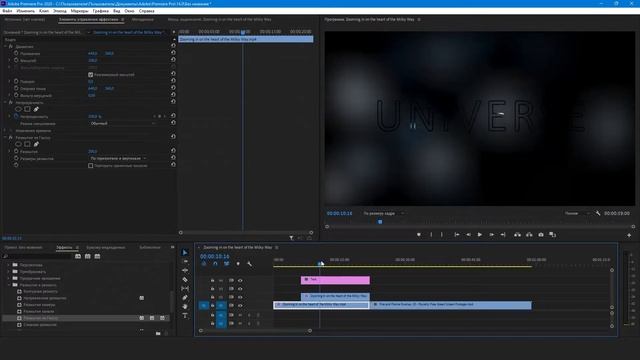Expand the Scale parameter arrow

click(10, 60)
